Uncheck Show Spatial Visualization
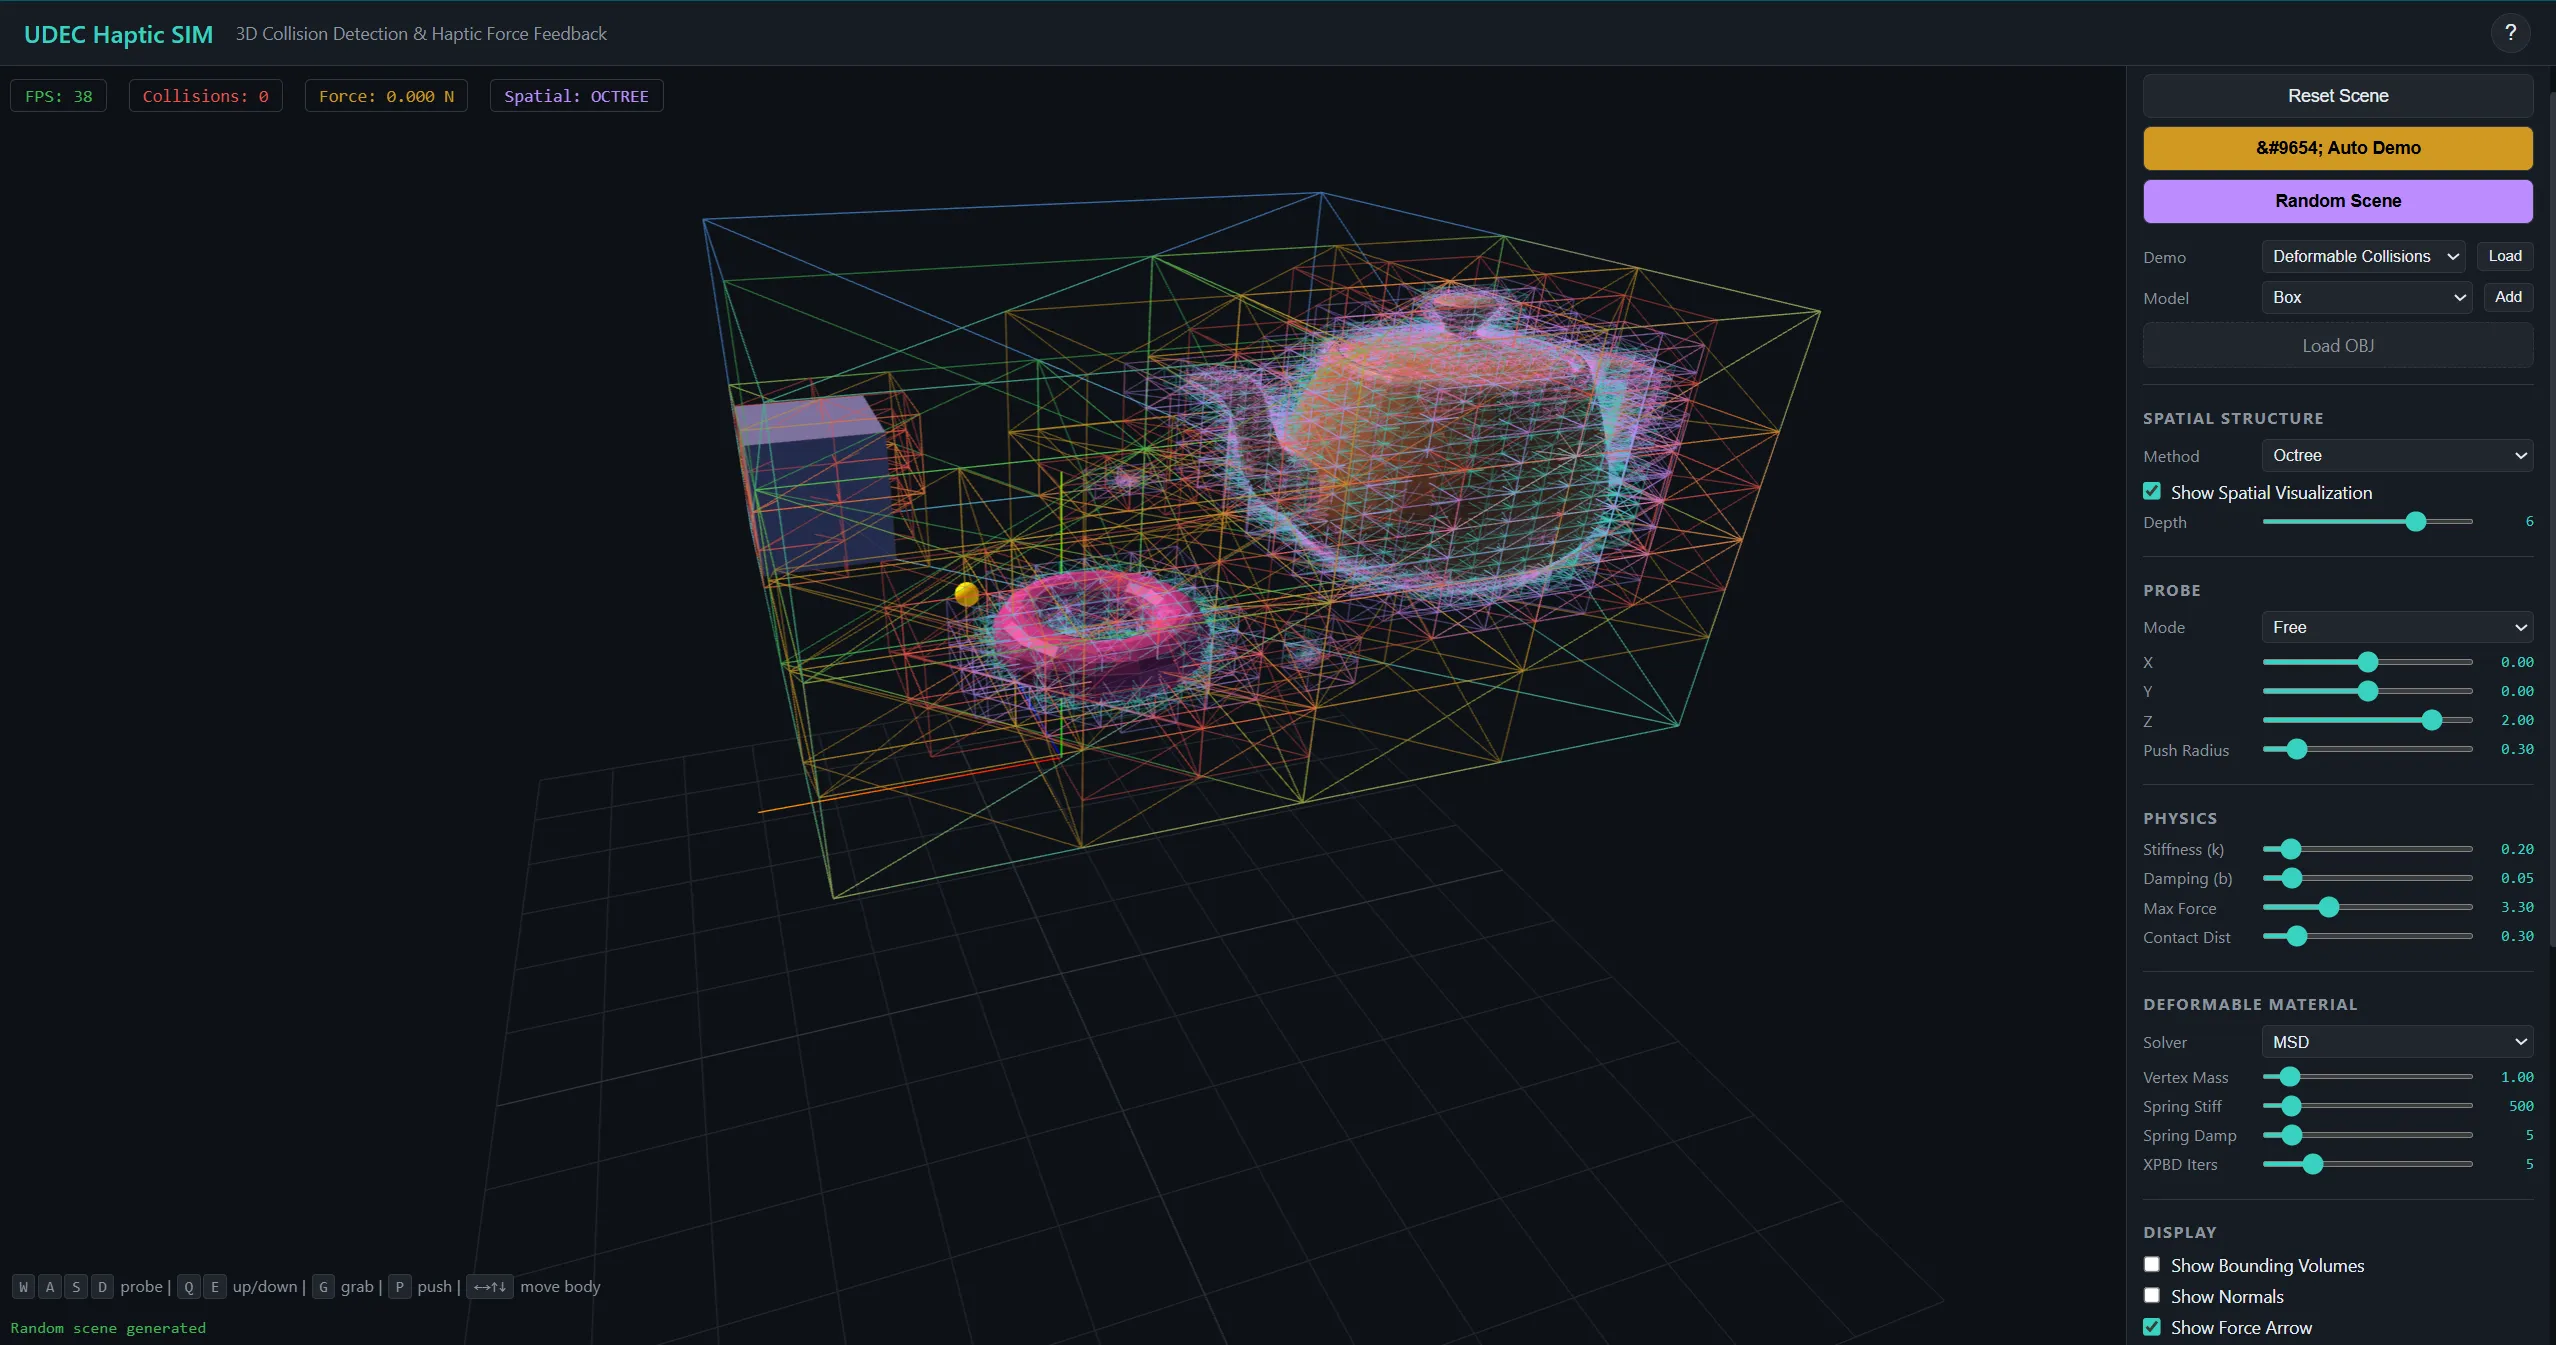The height and width of the screenshot is (1345, 2556). 2151,491
